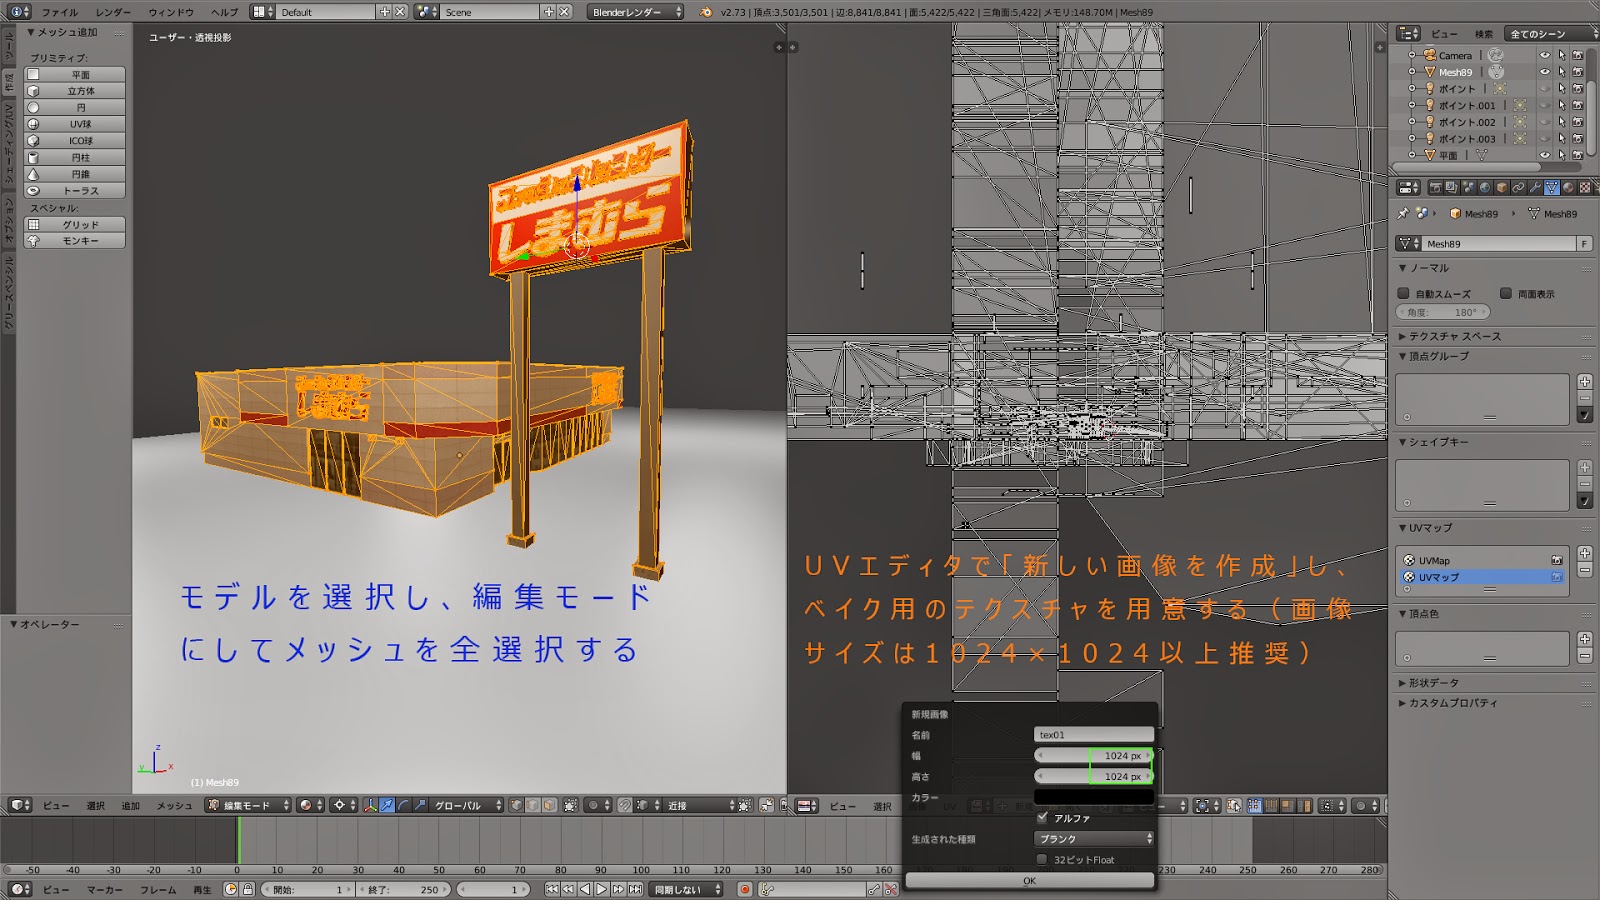1600x900 pixels.
Task: Enable the 自動スムーズ checkbox
Action: pyautogui.click(x=1404, y=293)
